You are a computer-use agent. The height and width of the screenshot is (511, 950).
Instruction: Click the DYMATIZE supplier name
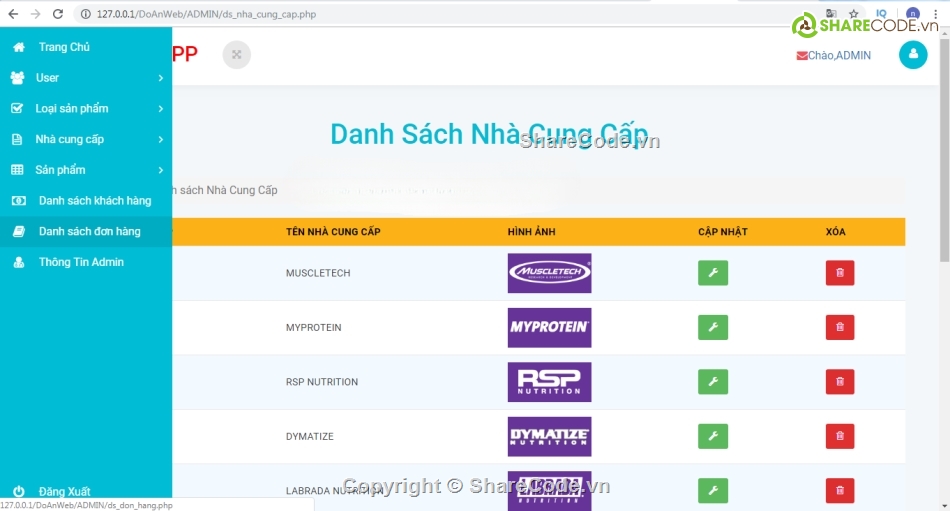310,436
